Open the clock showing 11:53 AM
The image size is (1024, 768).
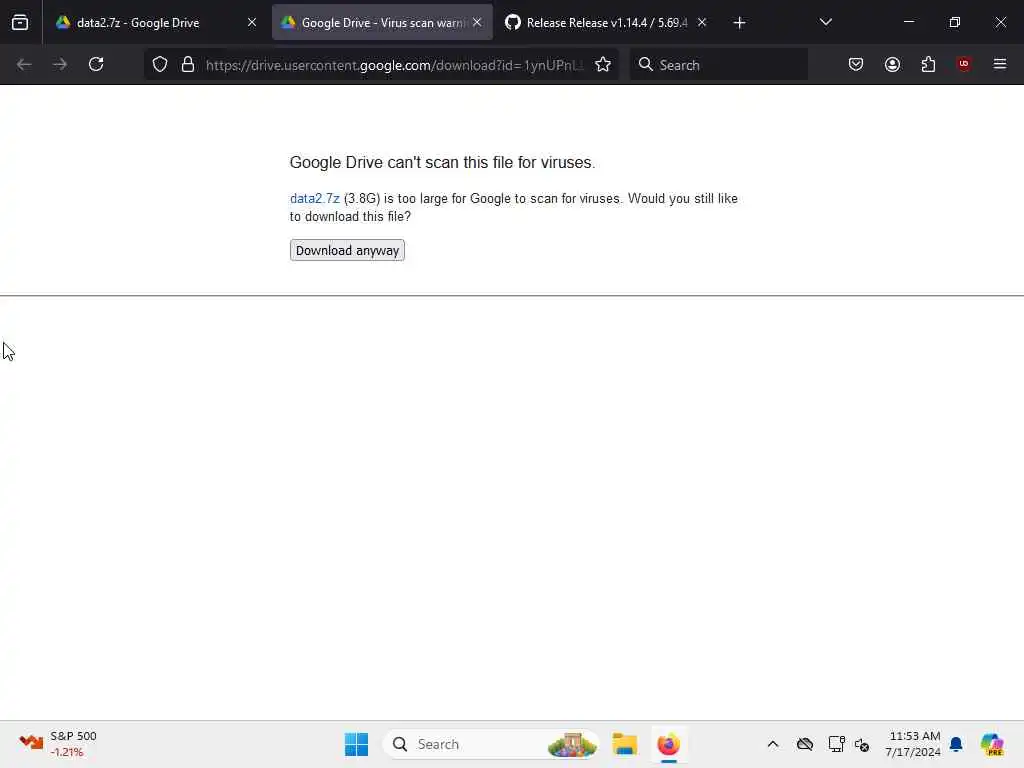point(913,744)
